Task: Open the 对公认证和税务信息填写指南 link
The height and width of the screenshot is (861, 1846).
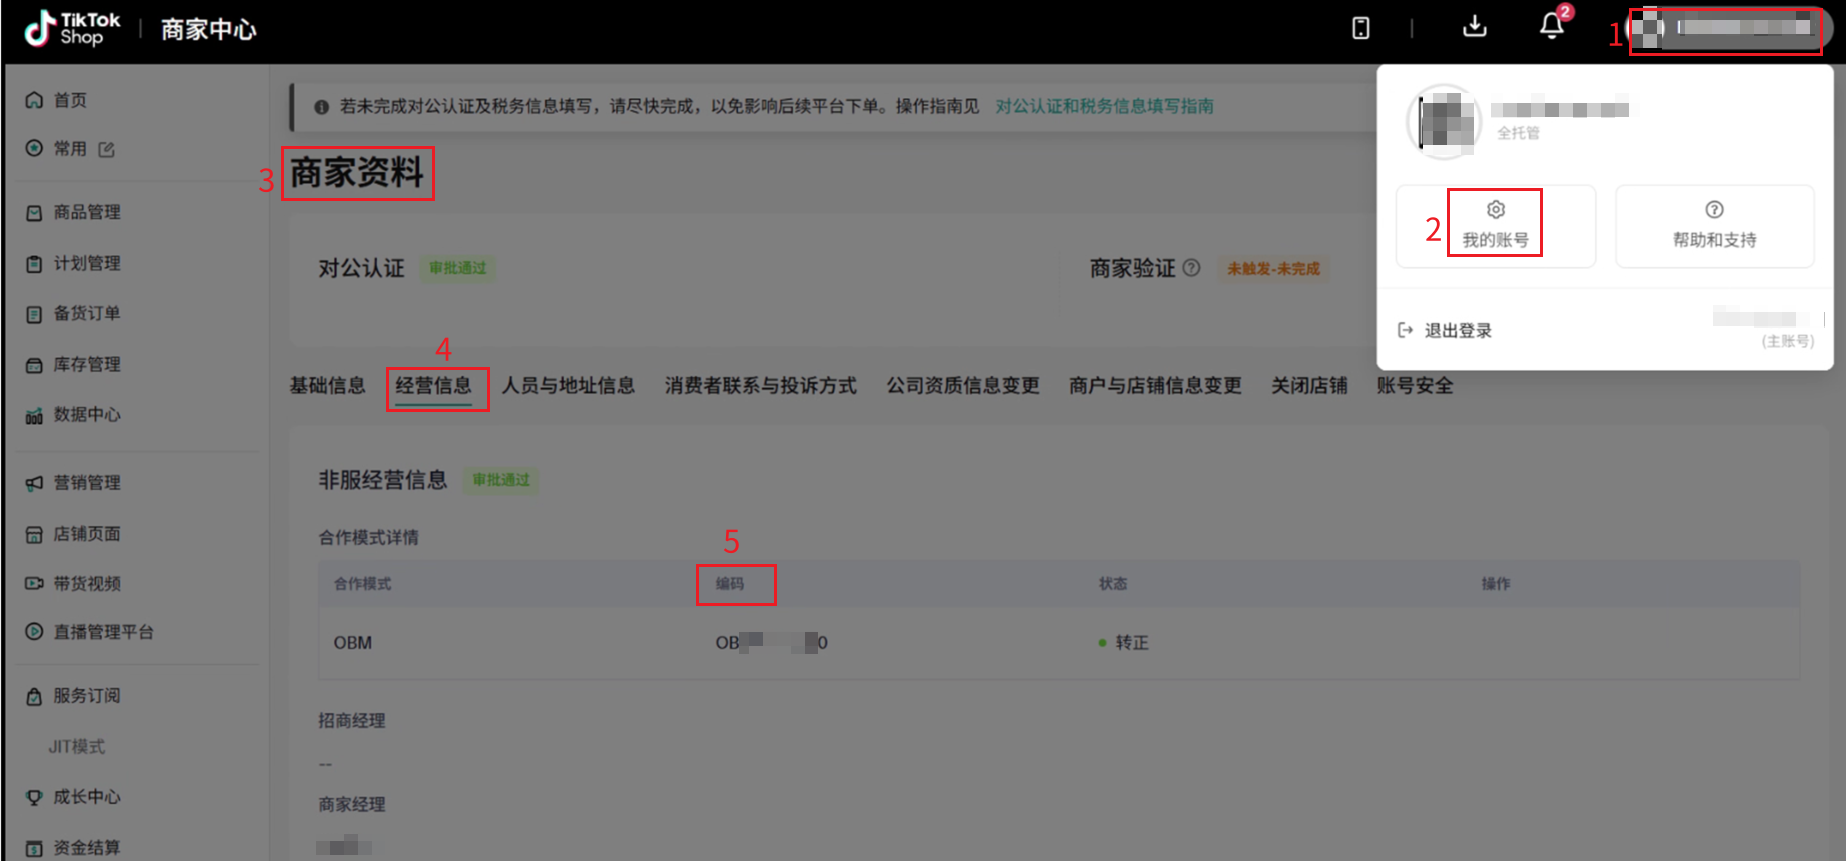Action: (x=1104, y=106)
